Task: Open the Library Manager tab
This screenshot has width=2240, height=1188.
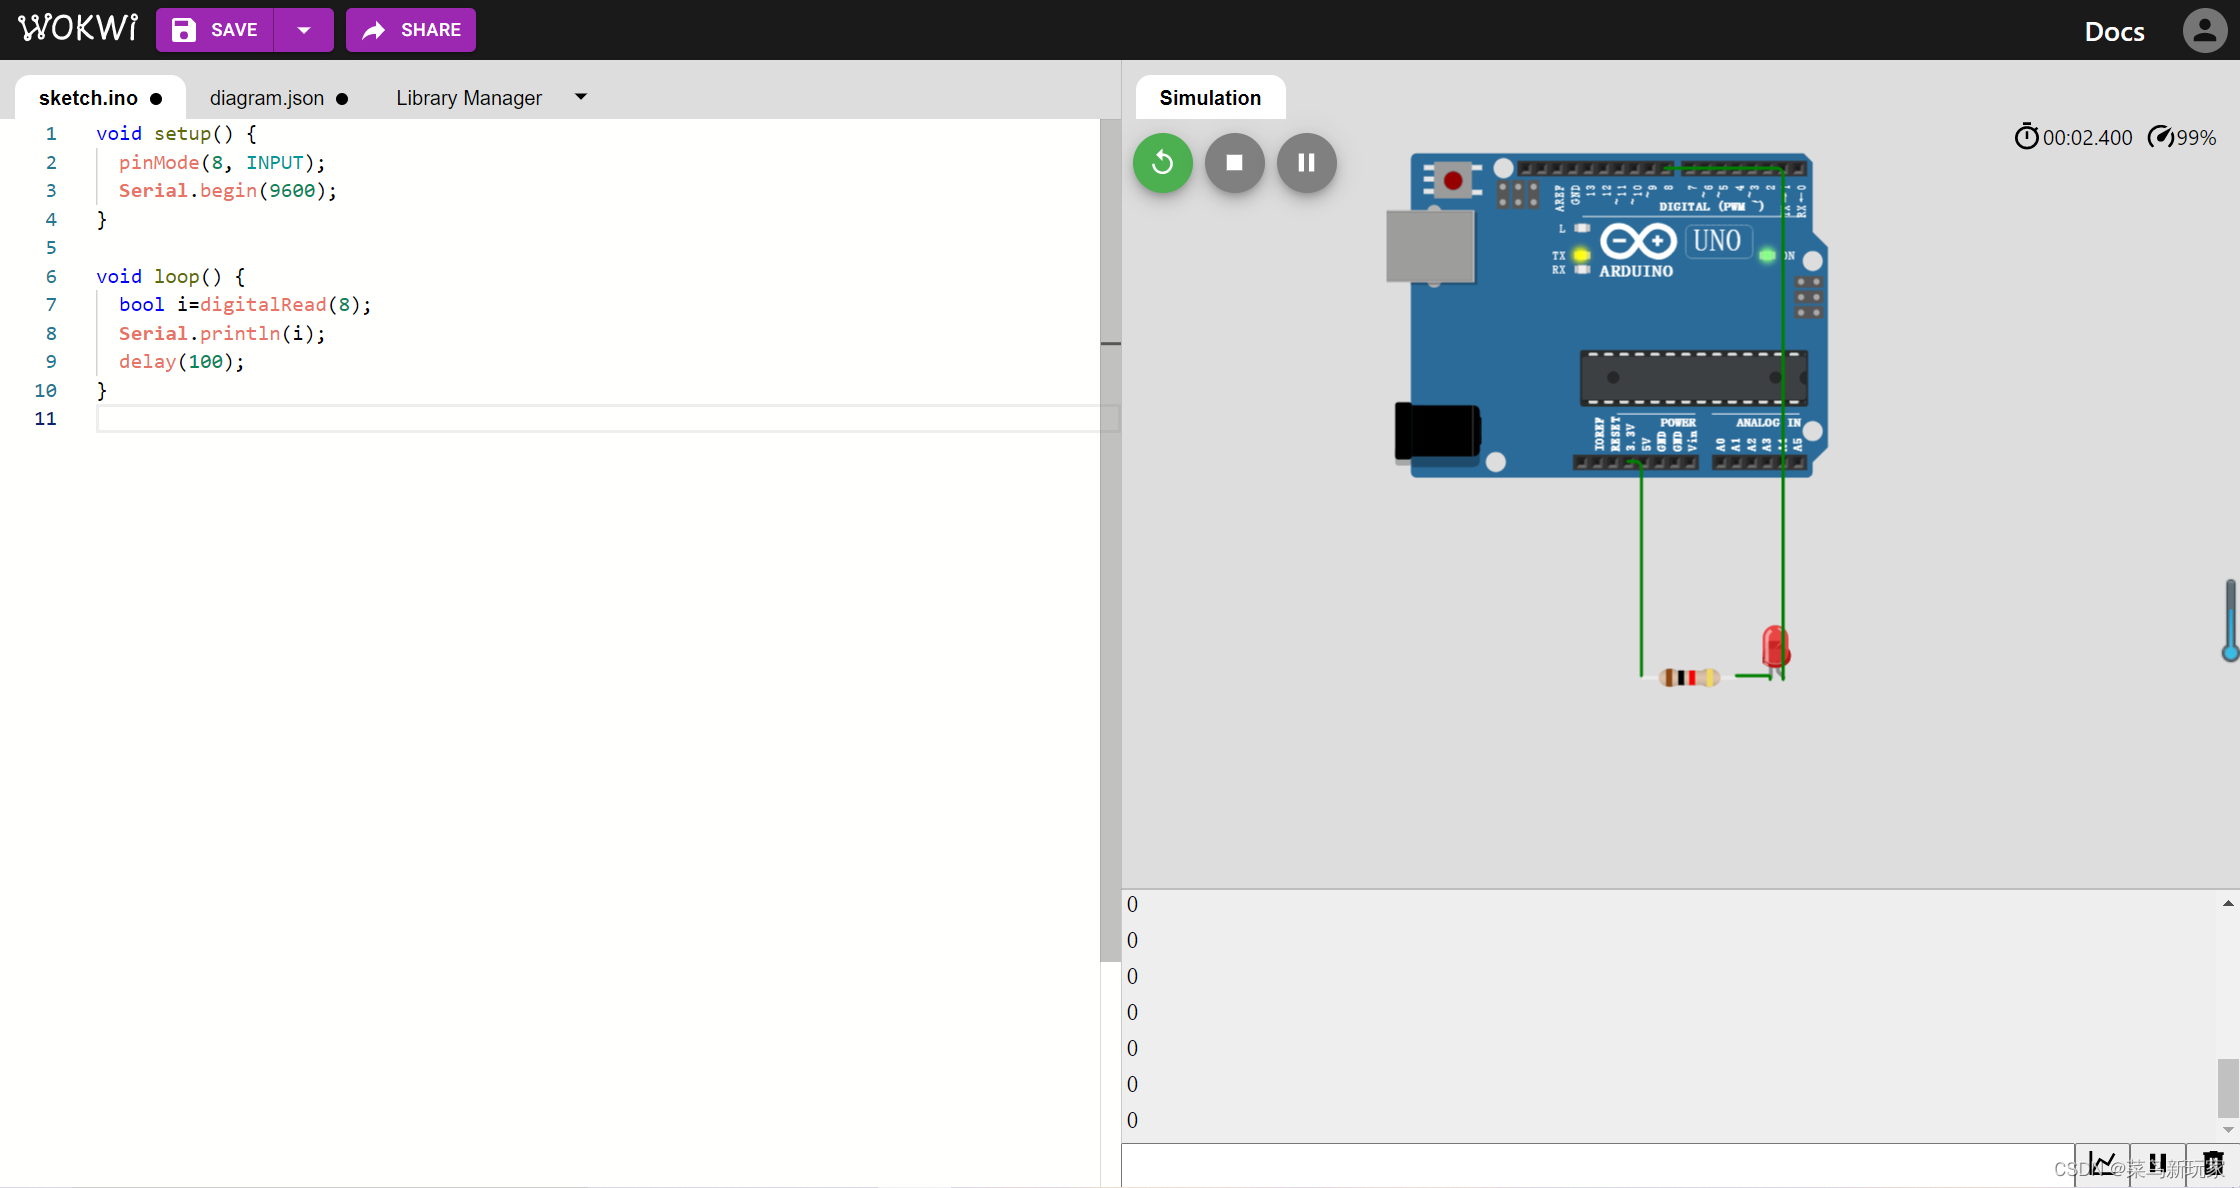Action: click(468, 98)
